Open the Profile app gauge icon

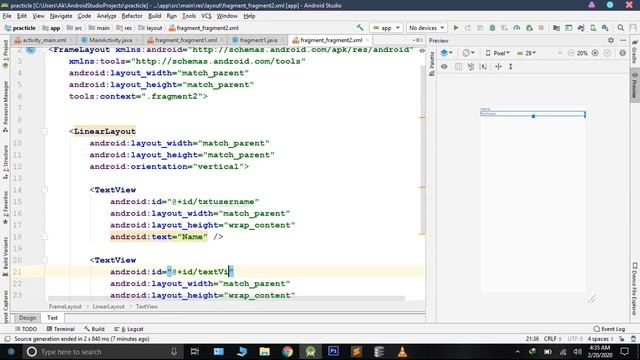(x=517, y=28)
